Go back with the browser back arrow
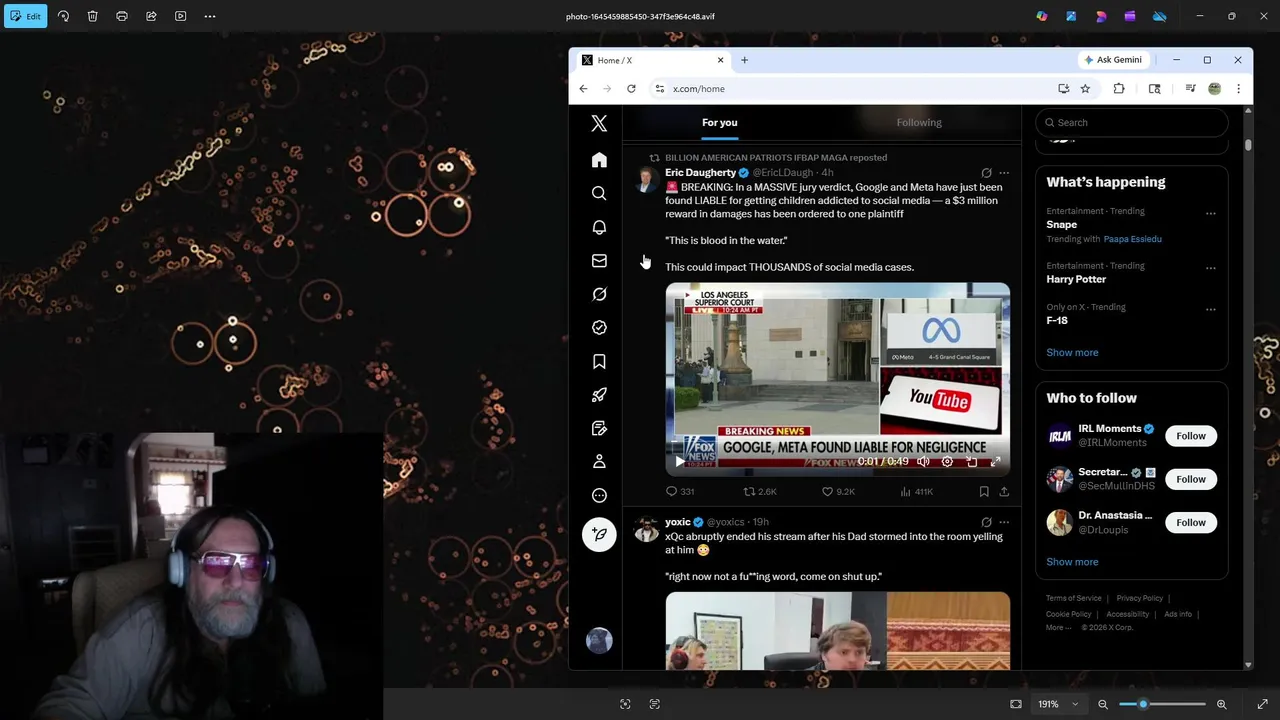Screen dimensions: 1280x720 583,89
